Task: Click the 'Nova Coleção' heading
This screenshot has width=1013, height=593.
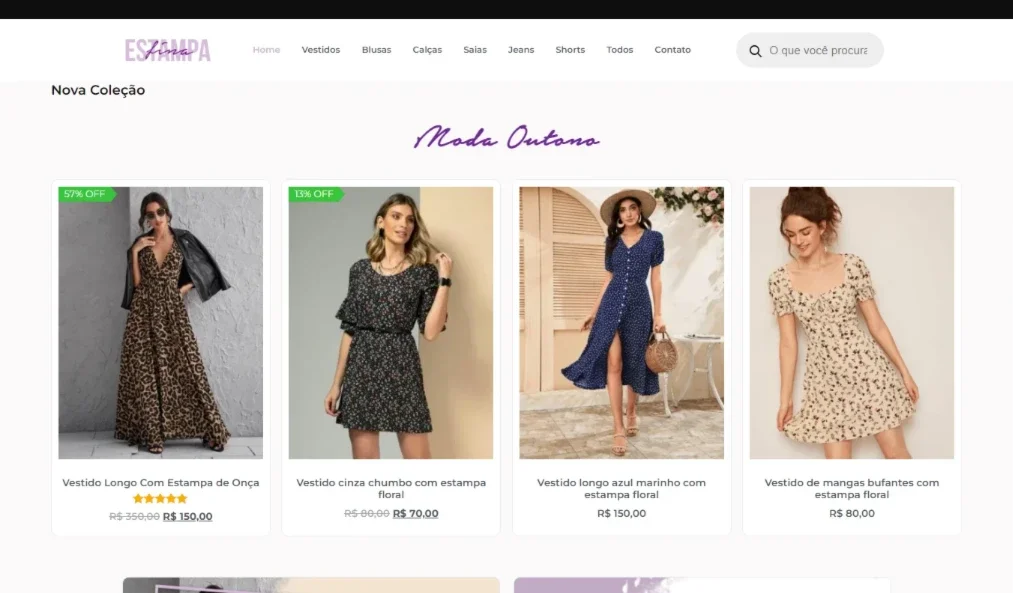Action: point(98,90)
